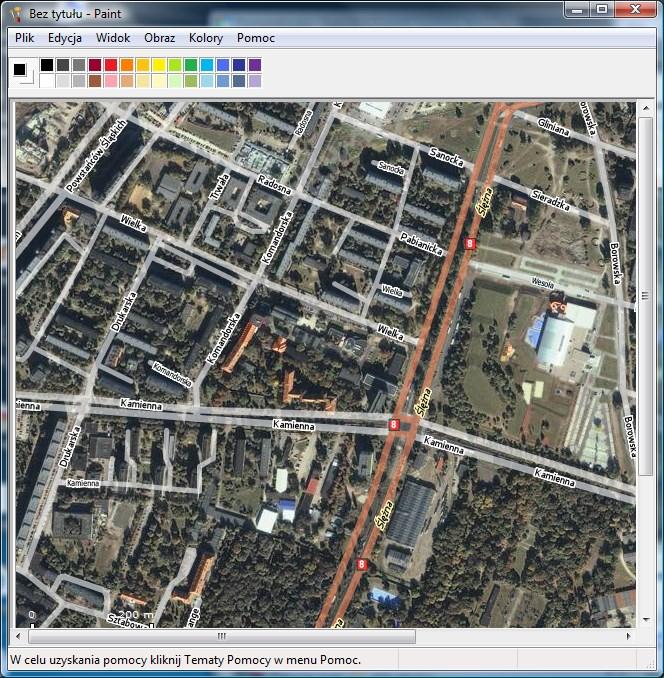Image resolution: width=664 pixels, height=678 pixels.
Task: Select the tan light-orange swatch
Action: (127, 80)
